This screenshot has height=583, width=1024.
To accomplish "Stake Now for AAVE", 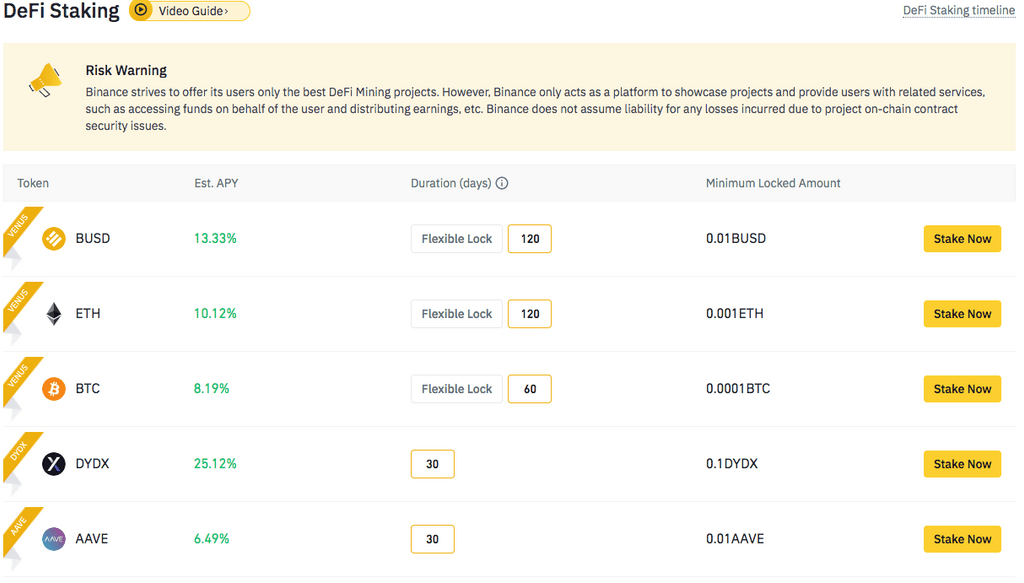I will click(962, 539).
